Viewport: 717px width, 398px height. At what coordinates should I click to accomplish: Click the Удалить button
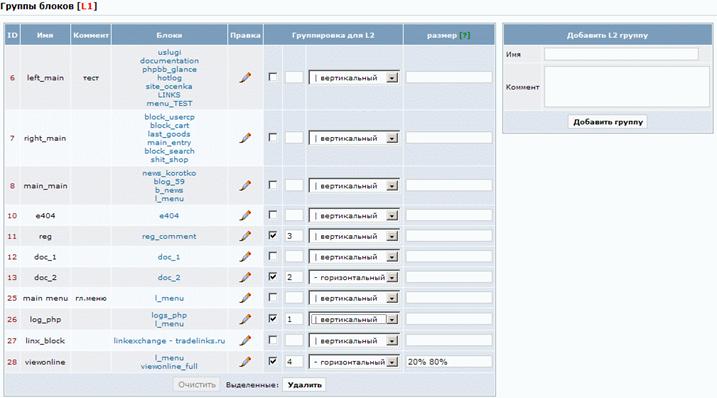coord(305,385)
